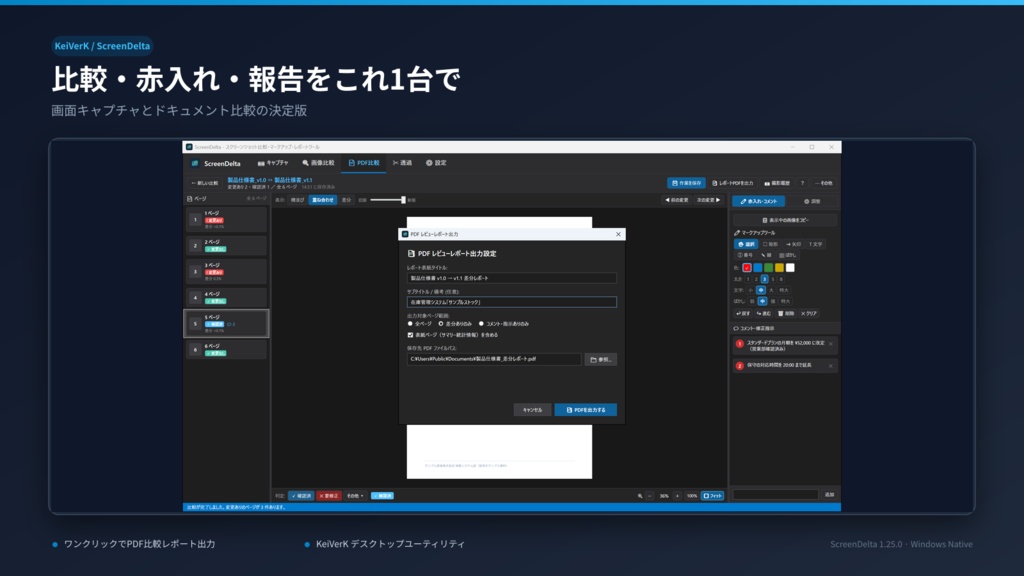Click the overlay blend slider handle
The image size is (1024, 576).
tap(403, 200)
